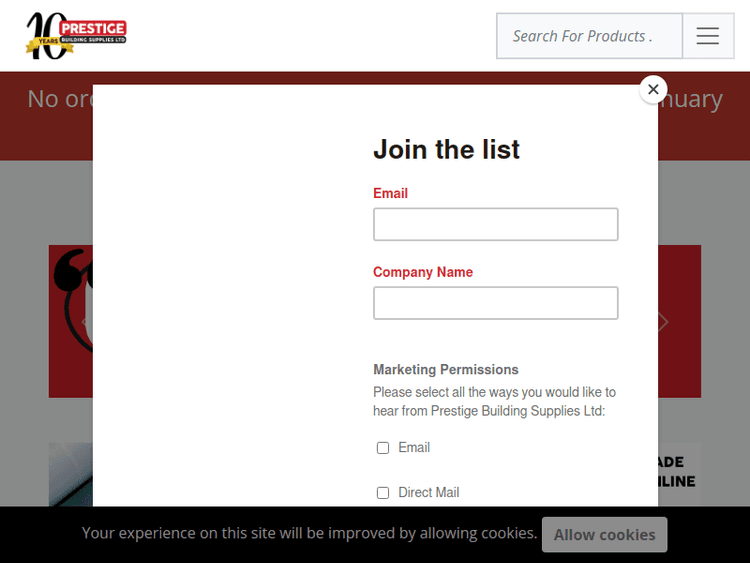
Task: Click the Join the list heading
Action: [446, 149]
